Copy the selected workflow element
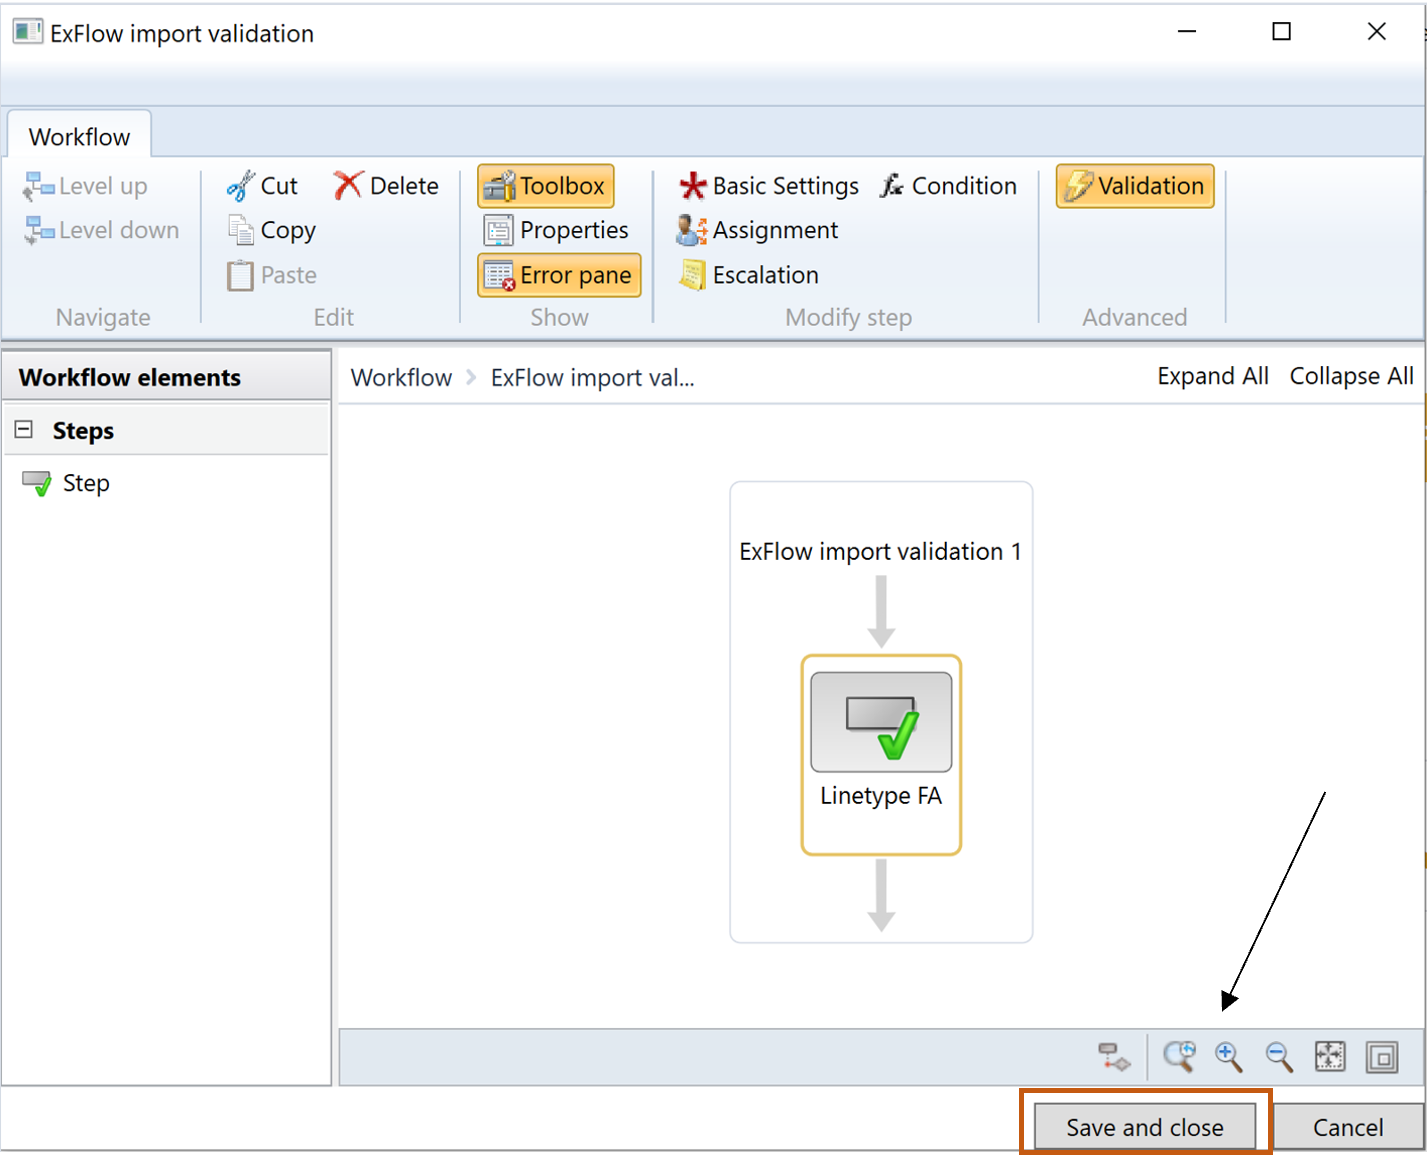This screenshot has width=1427, height=1162. pyautogui.click(x=271, y=230)
